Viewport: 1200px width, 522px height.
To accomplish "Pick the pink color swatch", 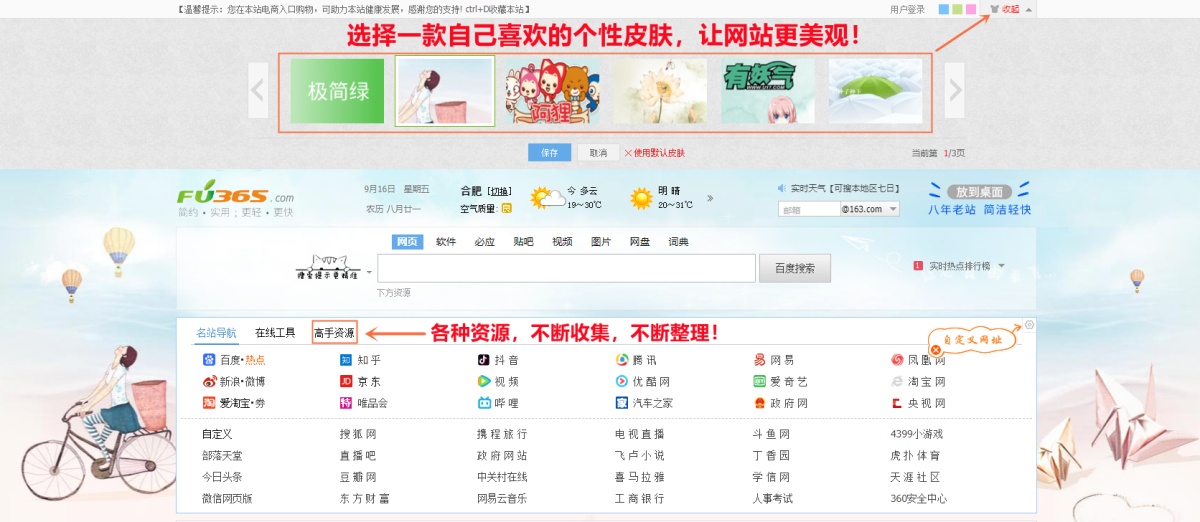I will (972, 9).
